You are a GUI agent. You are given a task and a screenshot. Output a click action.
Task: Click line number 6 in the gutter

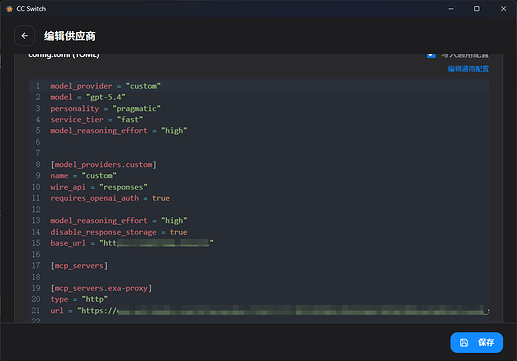[38, 142]
